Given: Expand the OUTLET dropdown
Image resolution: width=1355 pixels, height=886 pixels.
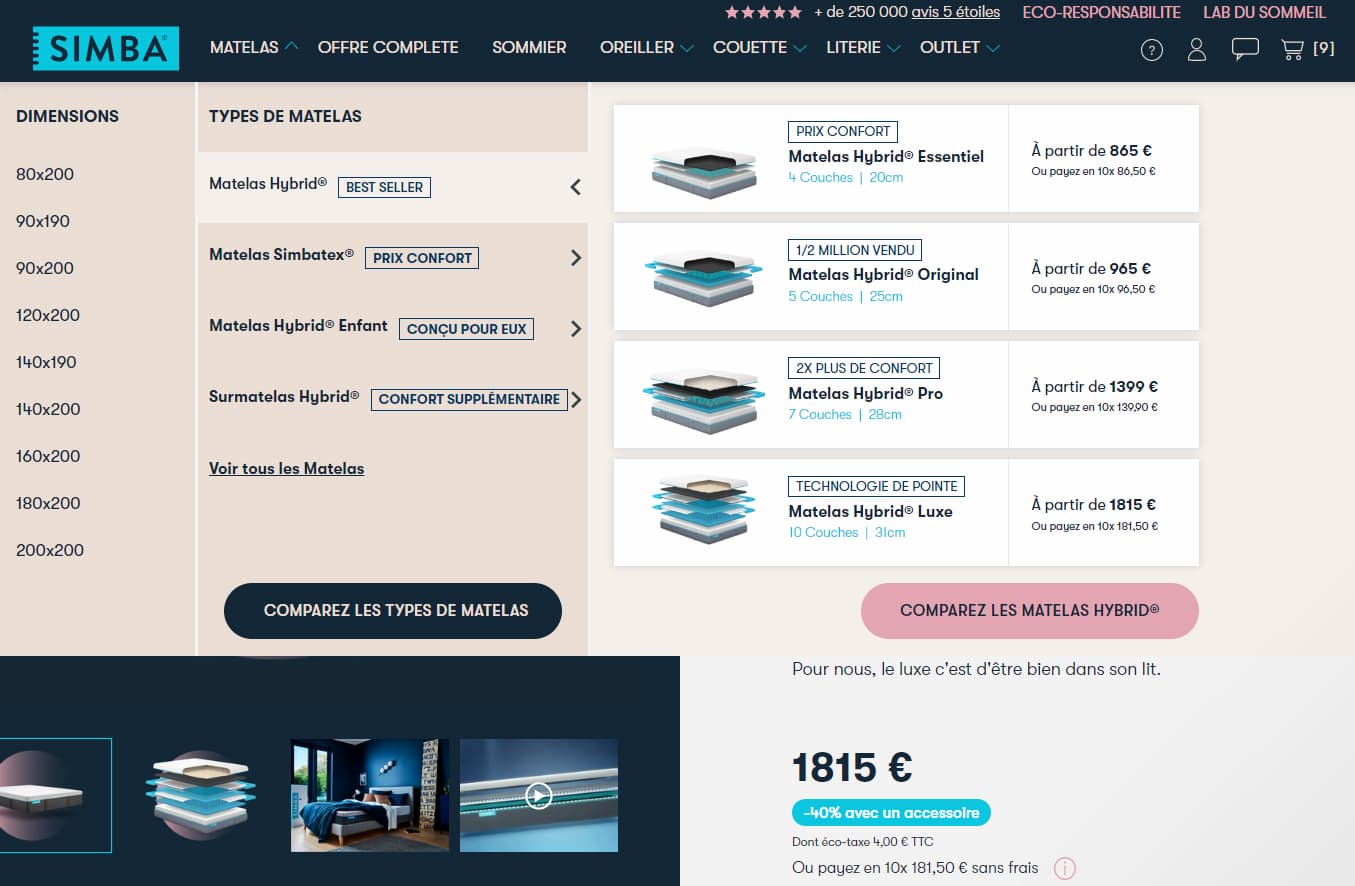Looking at the screenshot, I should [x=958, y=47].
